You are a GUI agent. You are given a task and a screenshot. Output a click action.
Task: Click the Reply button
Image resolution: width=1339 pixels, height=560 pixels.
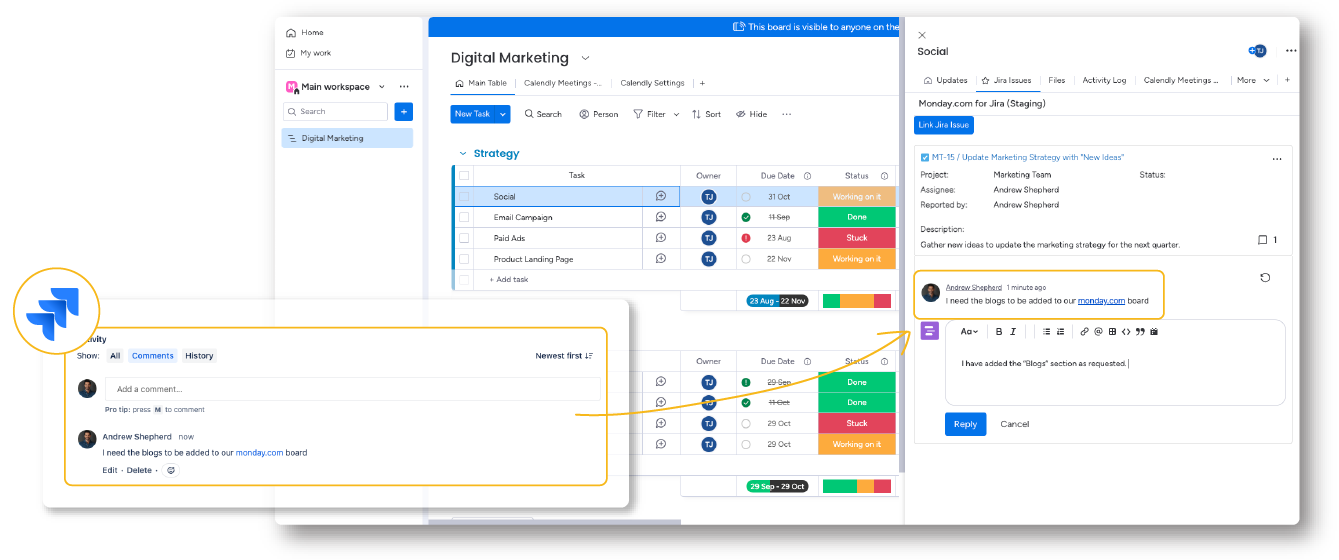point(965,424)
